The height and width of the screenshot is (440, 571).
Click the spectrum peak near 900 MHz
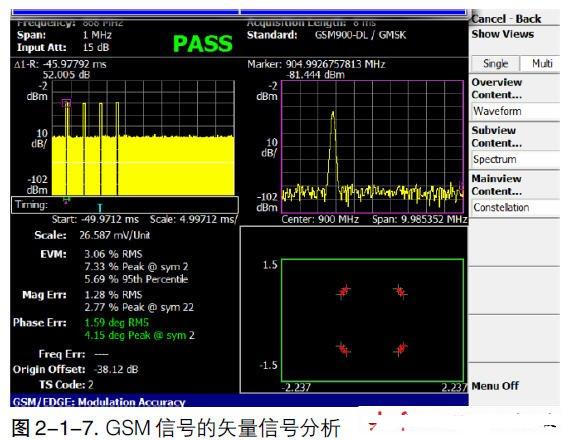pyautogui.click(x=332, y=114)
